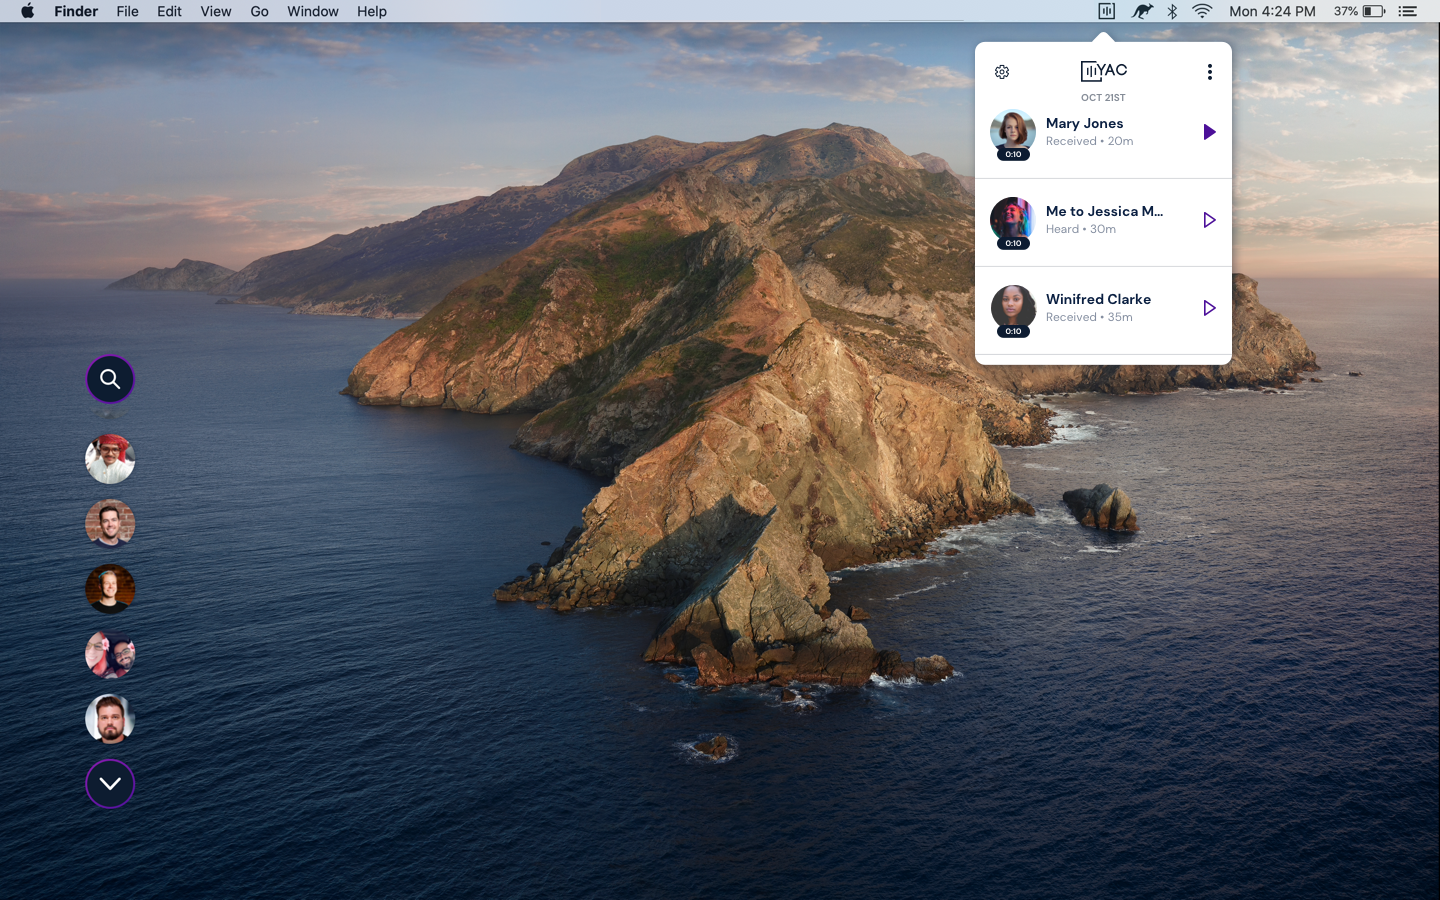Play the Me to Jessica message

click(1209, 220)
